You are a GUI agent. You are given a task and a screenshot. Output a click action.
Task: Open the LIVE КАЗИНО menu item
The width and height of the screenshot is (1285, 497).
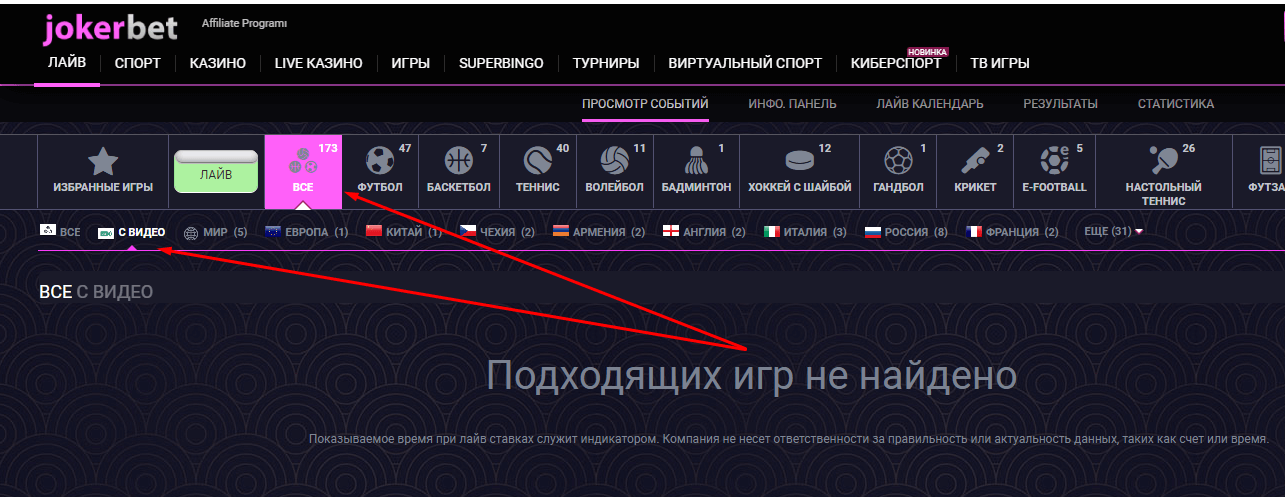pos(318,63)
